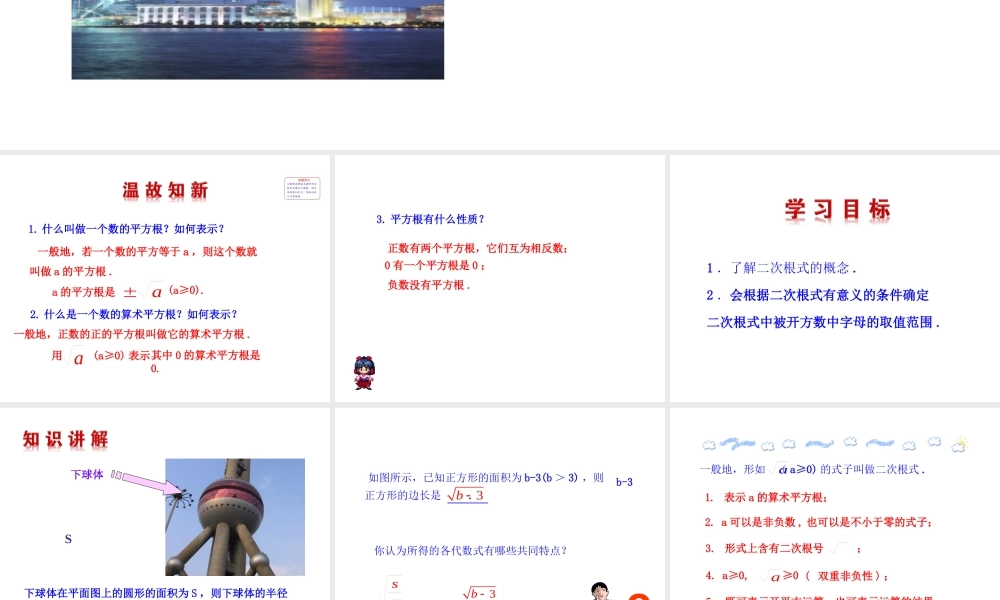This screenshot has width=1000, height=600.
Task: Click the sun icon in cloud banner
Action: [959, 445]
